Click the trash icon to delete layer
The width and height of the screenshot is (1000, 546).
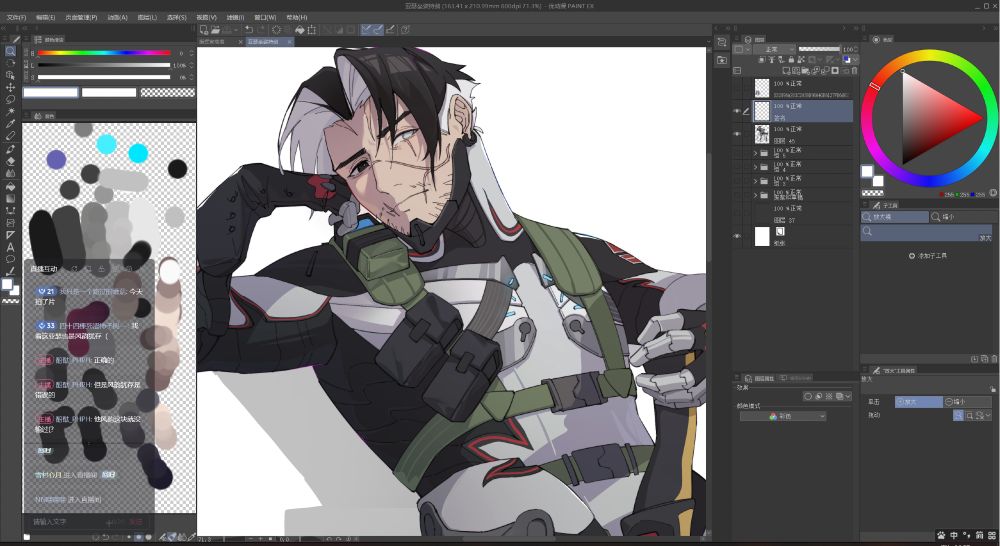point(854,71)
